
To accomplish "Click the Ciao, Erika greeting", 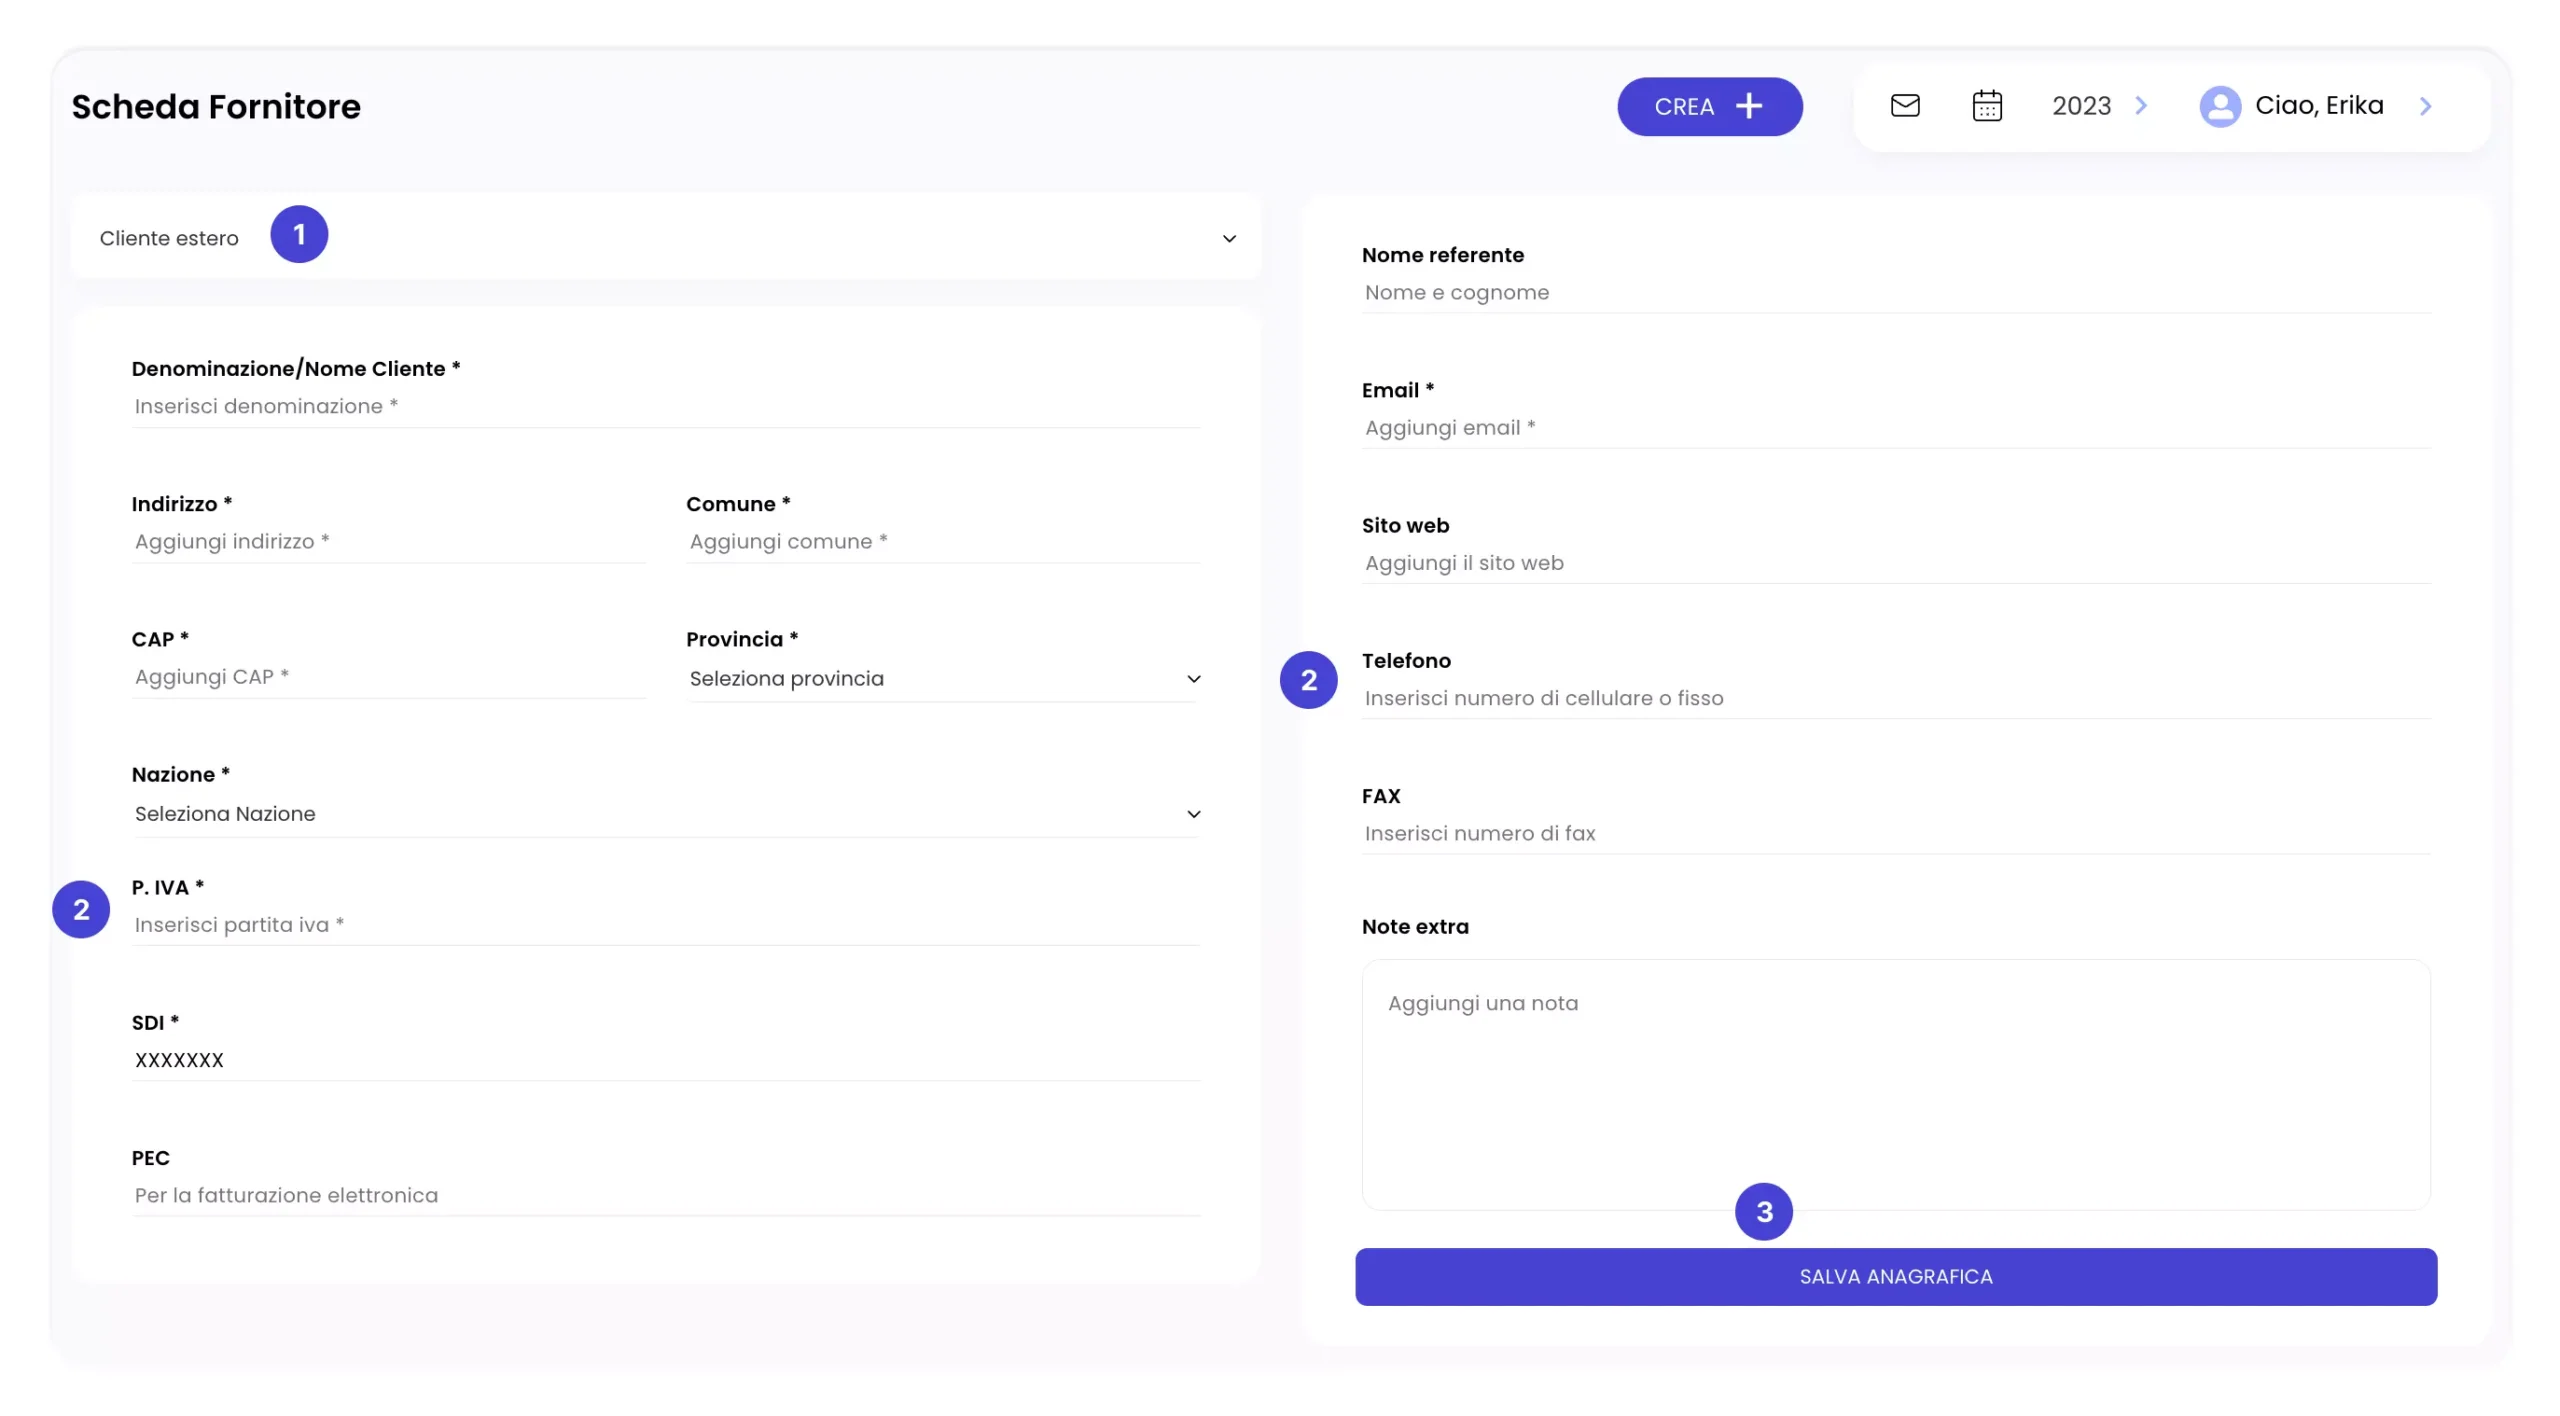I will 2318,105.
